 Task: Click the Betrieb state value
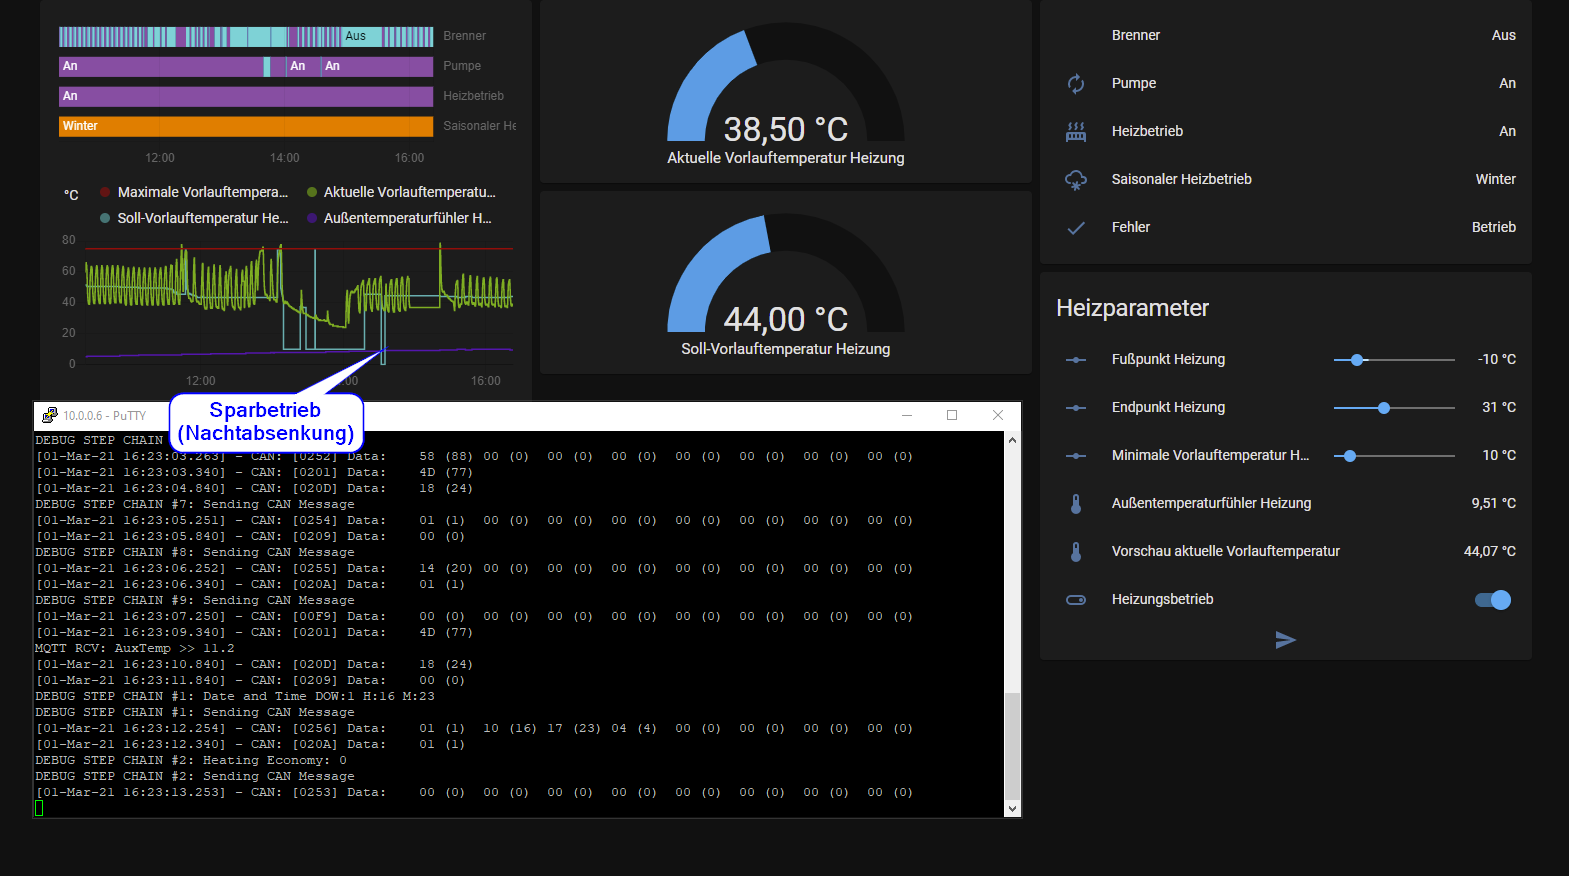click(1494, 227)
